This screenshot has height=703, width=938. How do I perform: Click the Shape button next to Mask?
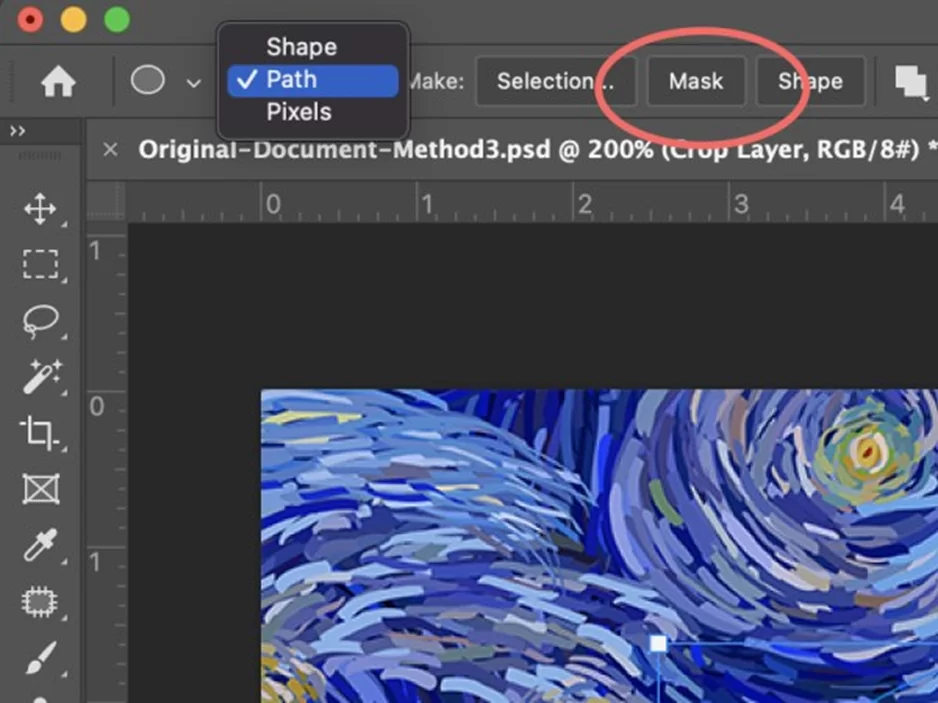point(810,81)
